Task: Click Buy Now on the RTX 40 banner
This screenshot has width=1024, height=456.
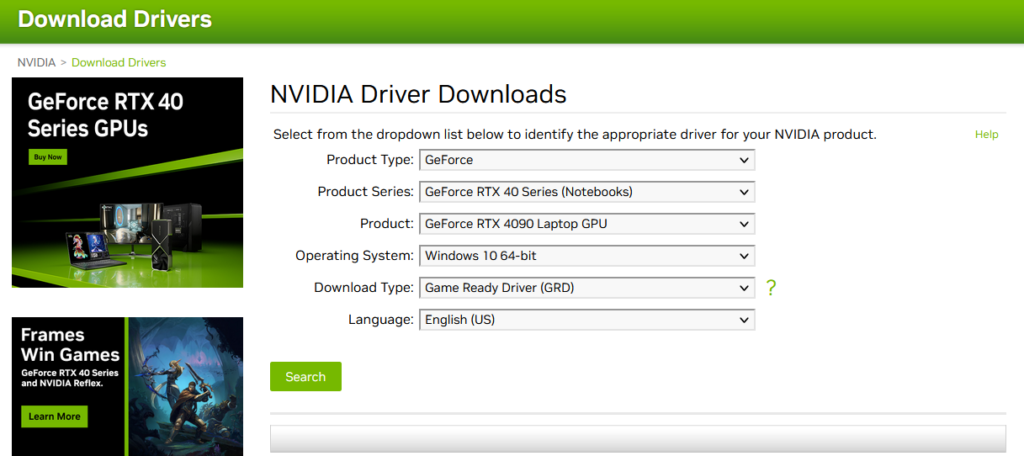Action: 48,157
